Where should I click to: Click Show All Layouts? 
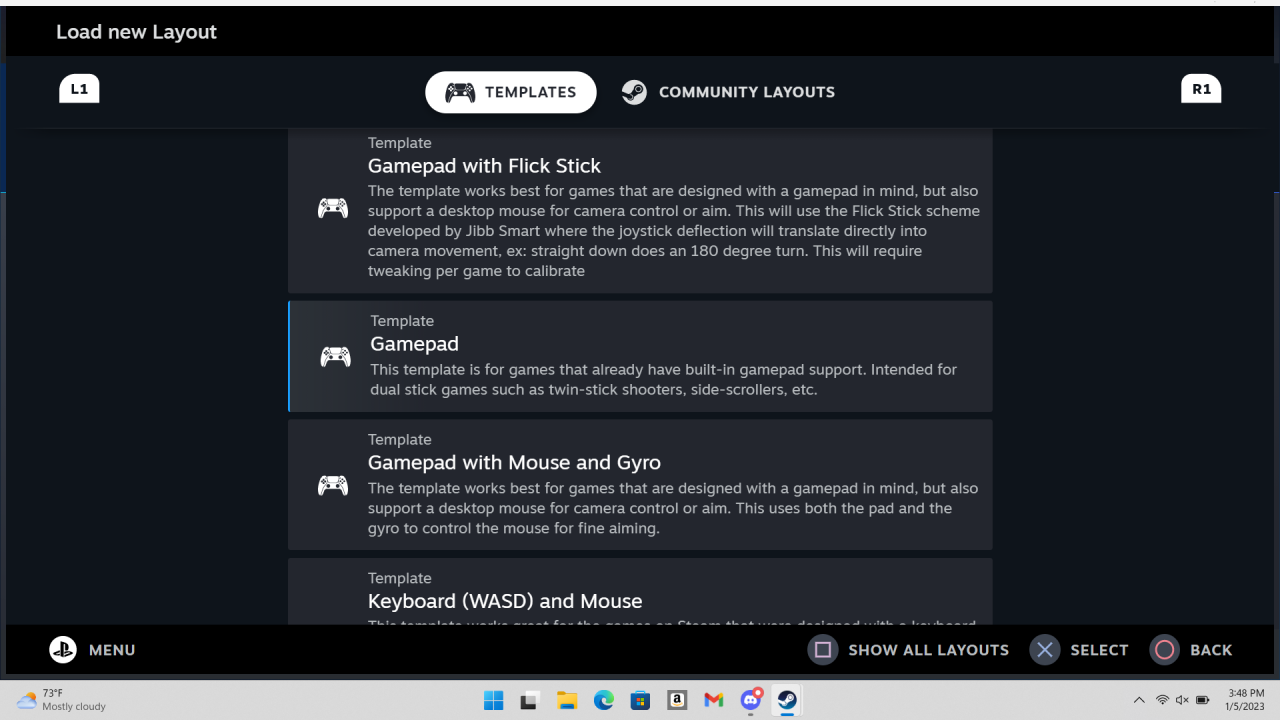909,650
